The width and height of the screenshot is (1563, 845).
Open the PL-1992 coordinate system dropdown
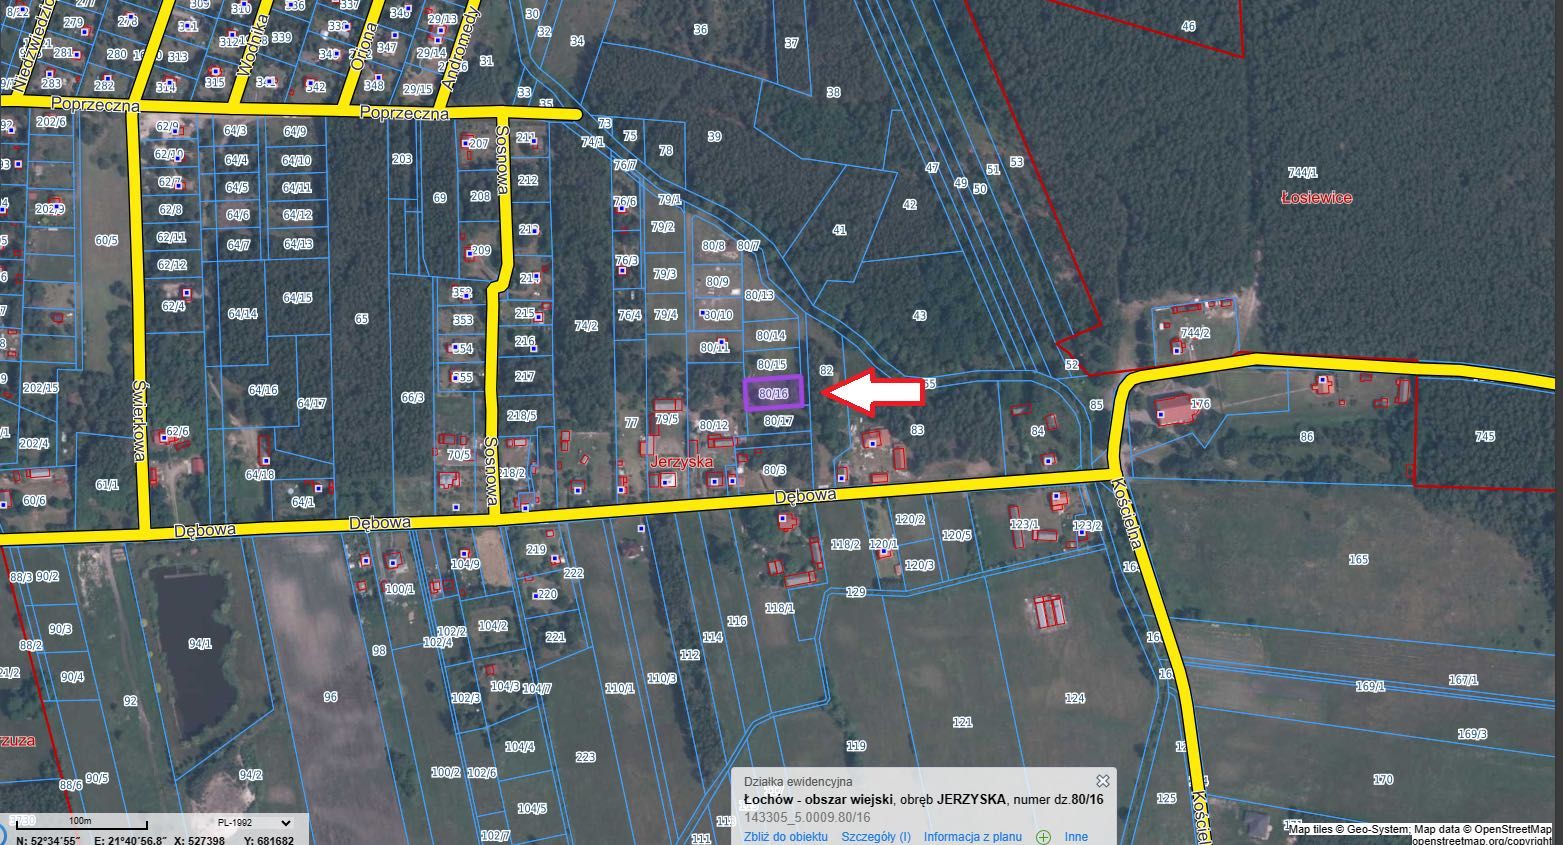(254, 823)
